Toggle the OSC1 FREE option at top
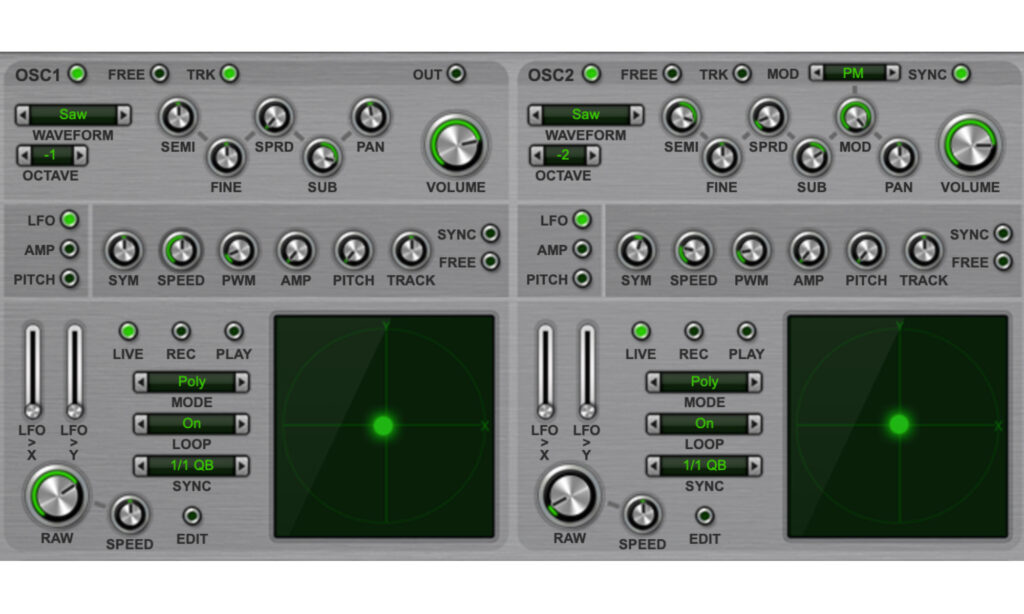The width and height of the screenshot is (1024, 614). [159, 73]
